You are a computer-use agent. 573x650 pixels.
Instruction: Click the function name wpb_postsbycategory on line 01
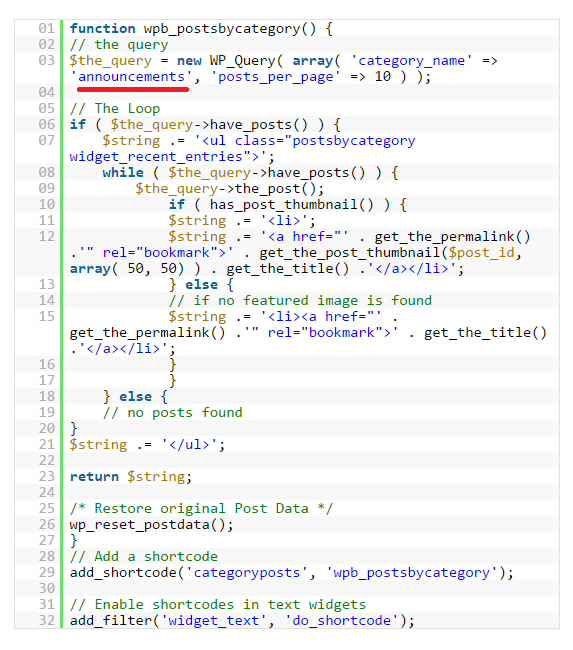tap(222, 29)
